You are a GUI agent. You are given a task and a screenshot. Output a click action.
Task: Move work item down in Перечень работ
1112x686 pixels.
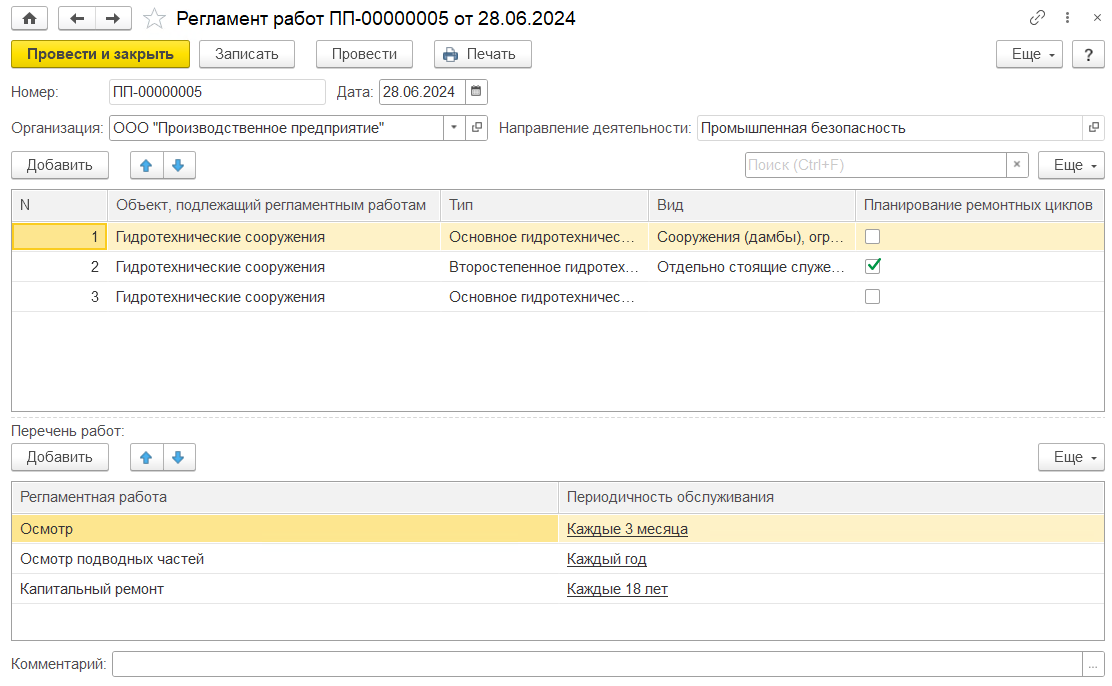click(x=178, y=457)
